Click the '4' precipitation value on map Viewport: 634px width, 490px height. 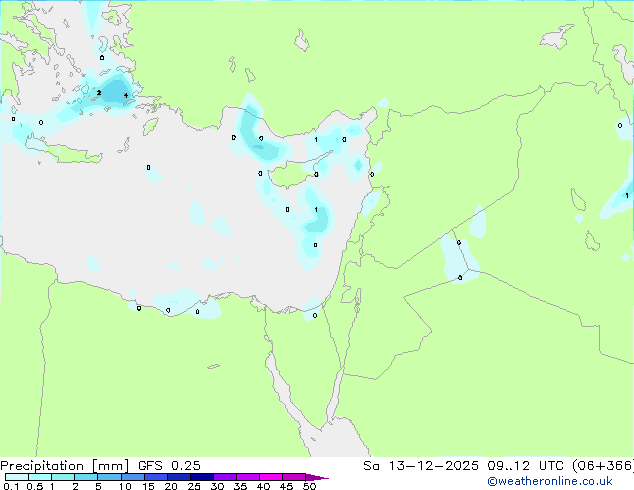pyautogui.click(x=126, y=95)
